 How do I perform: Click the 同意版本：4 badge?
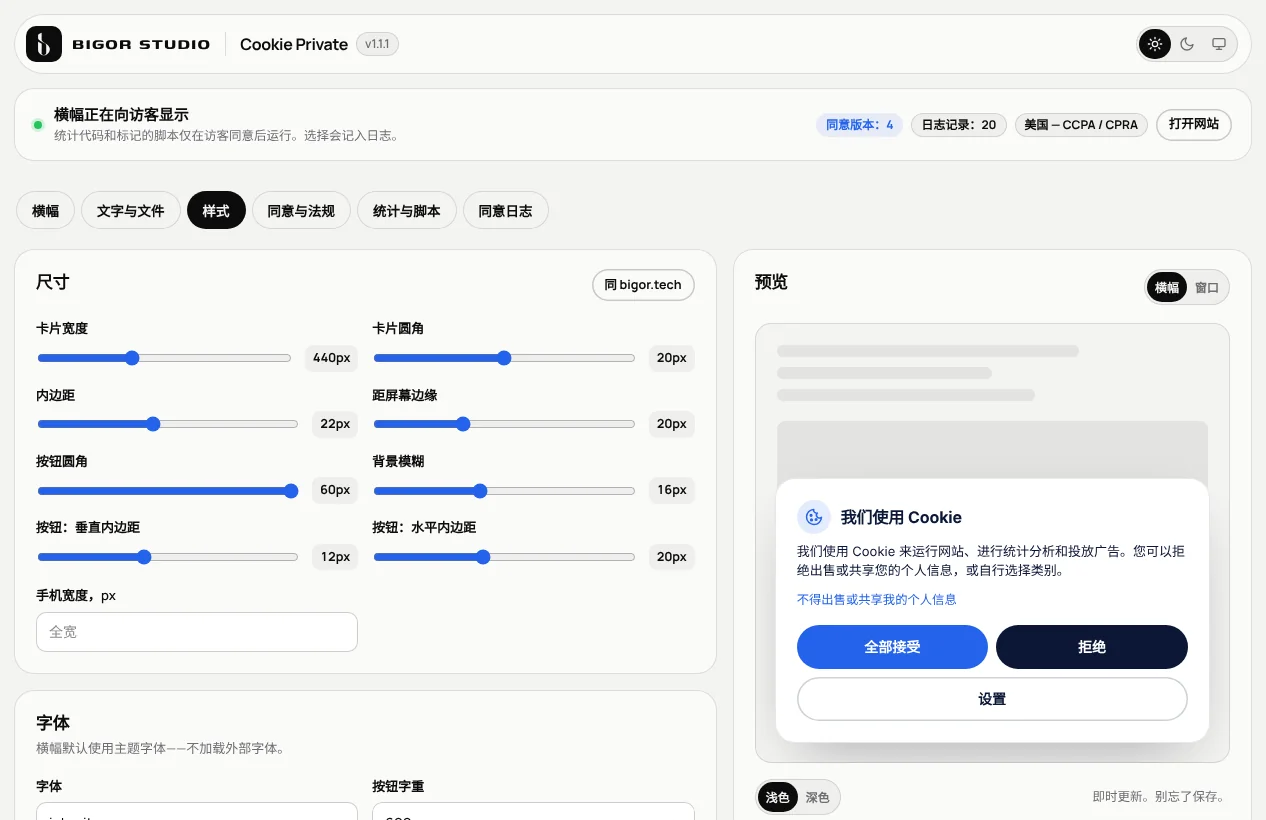(860, 125)
